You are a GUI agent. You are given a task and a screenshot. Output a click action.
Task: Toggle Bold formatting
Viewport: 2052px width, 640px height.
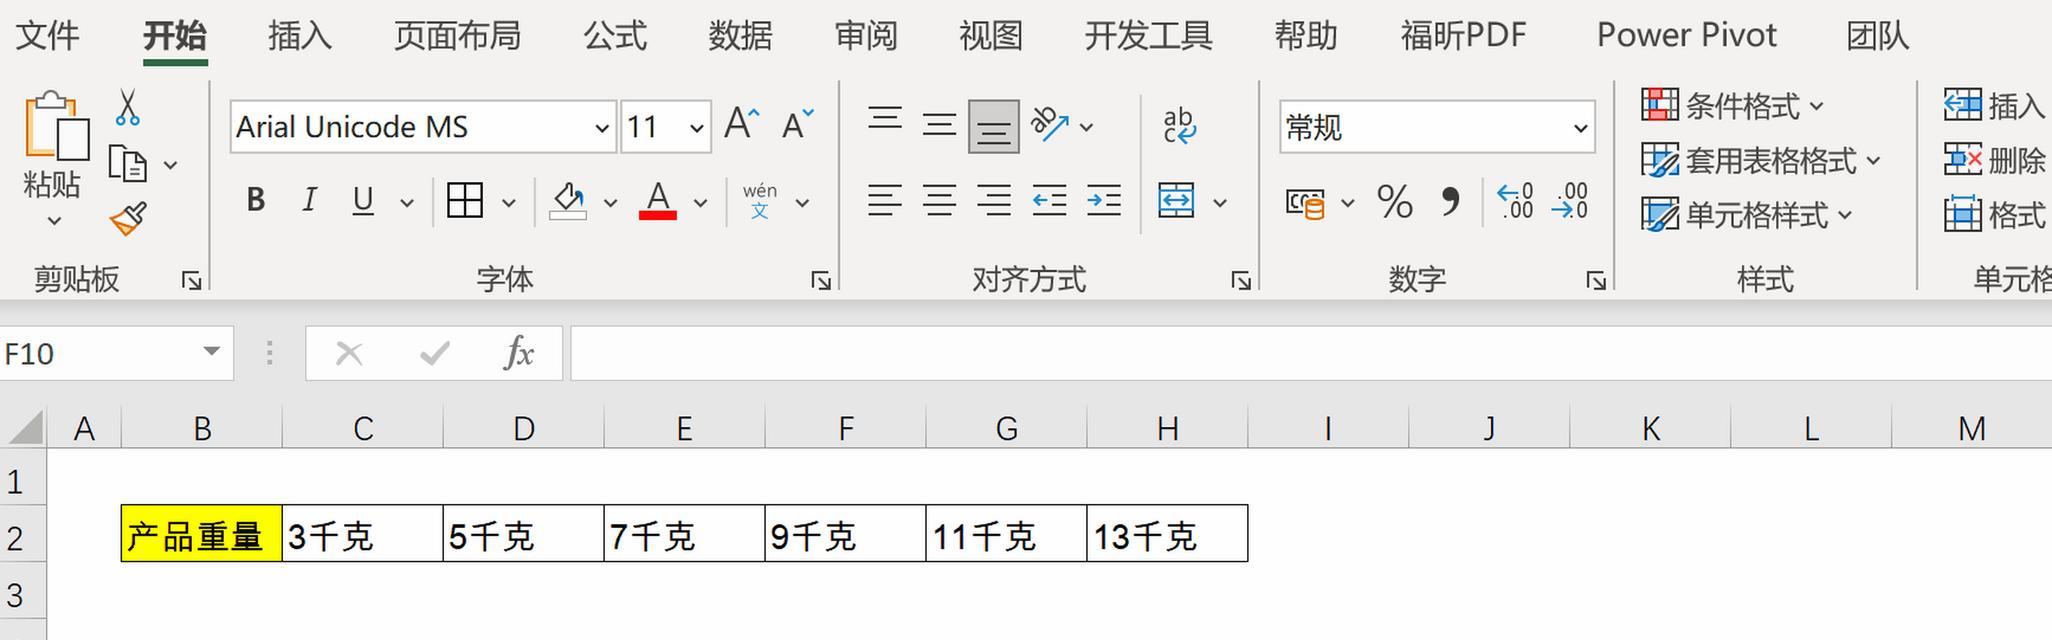click(x=256, y=201)
